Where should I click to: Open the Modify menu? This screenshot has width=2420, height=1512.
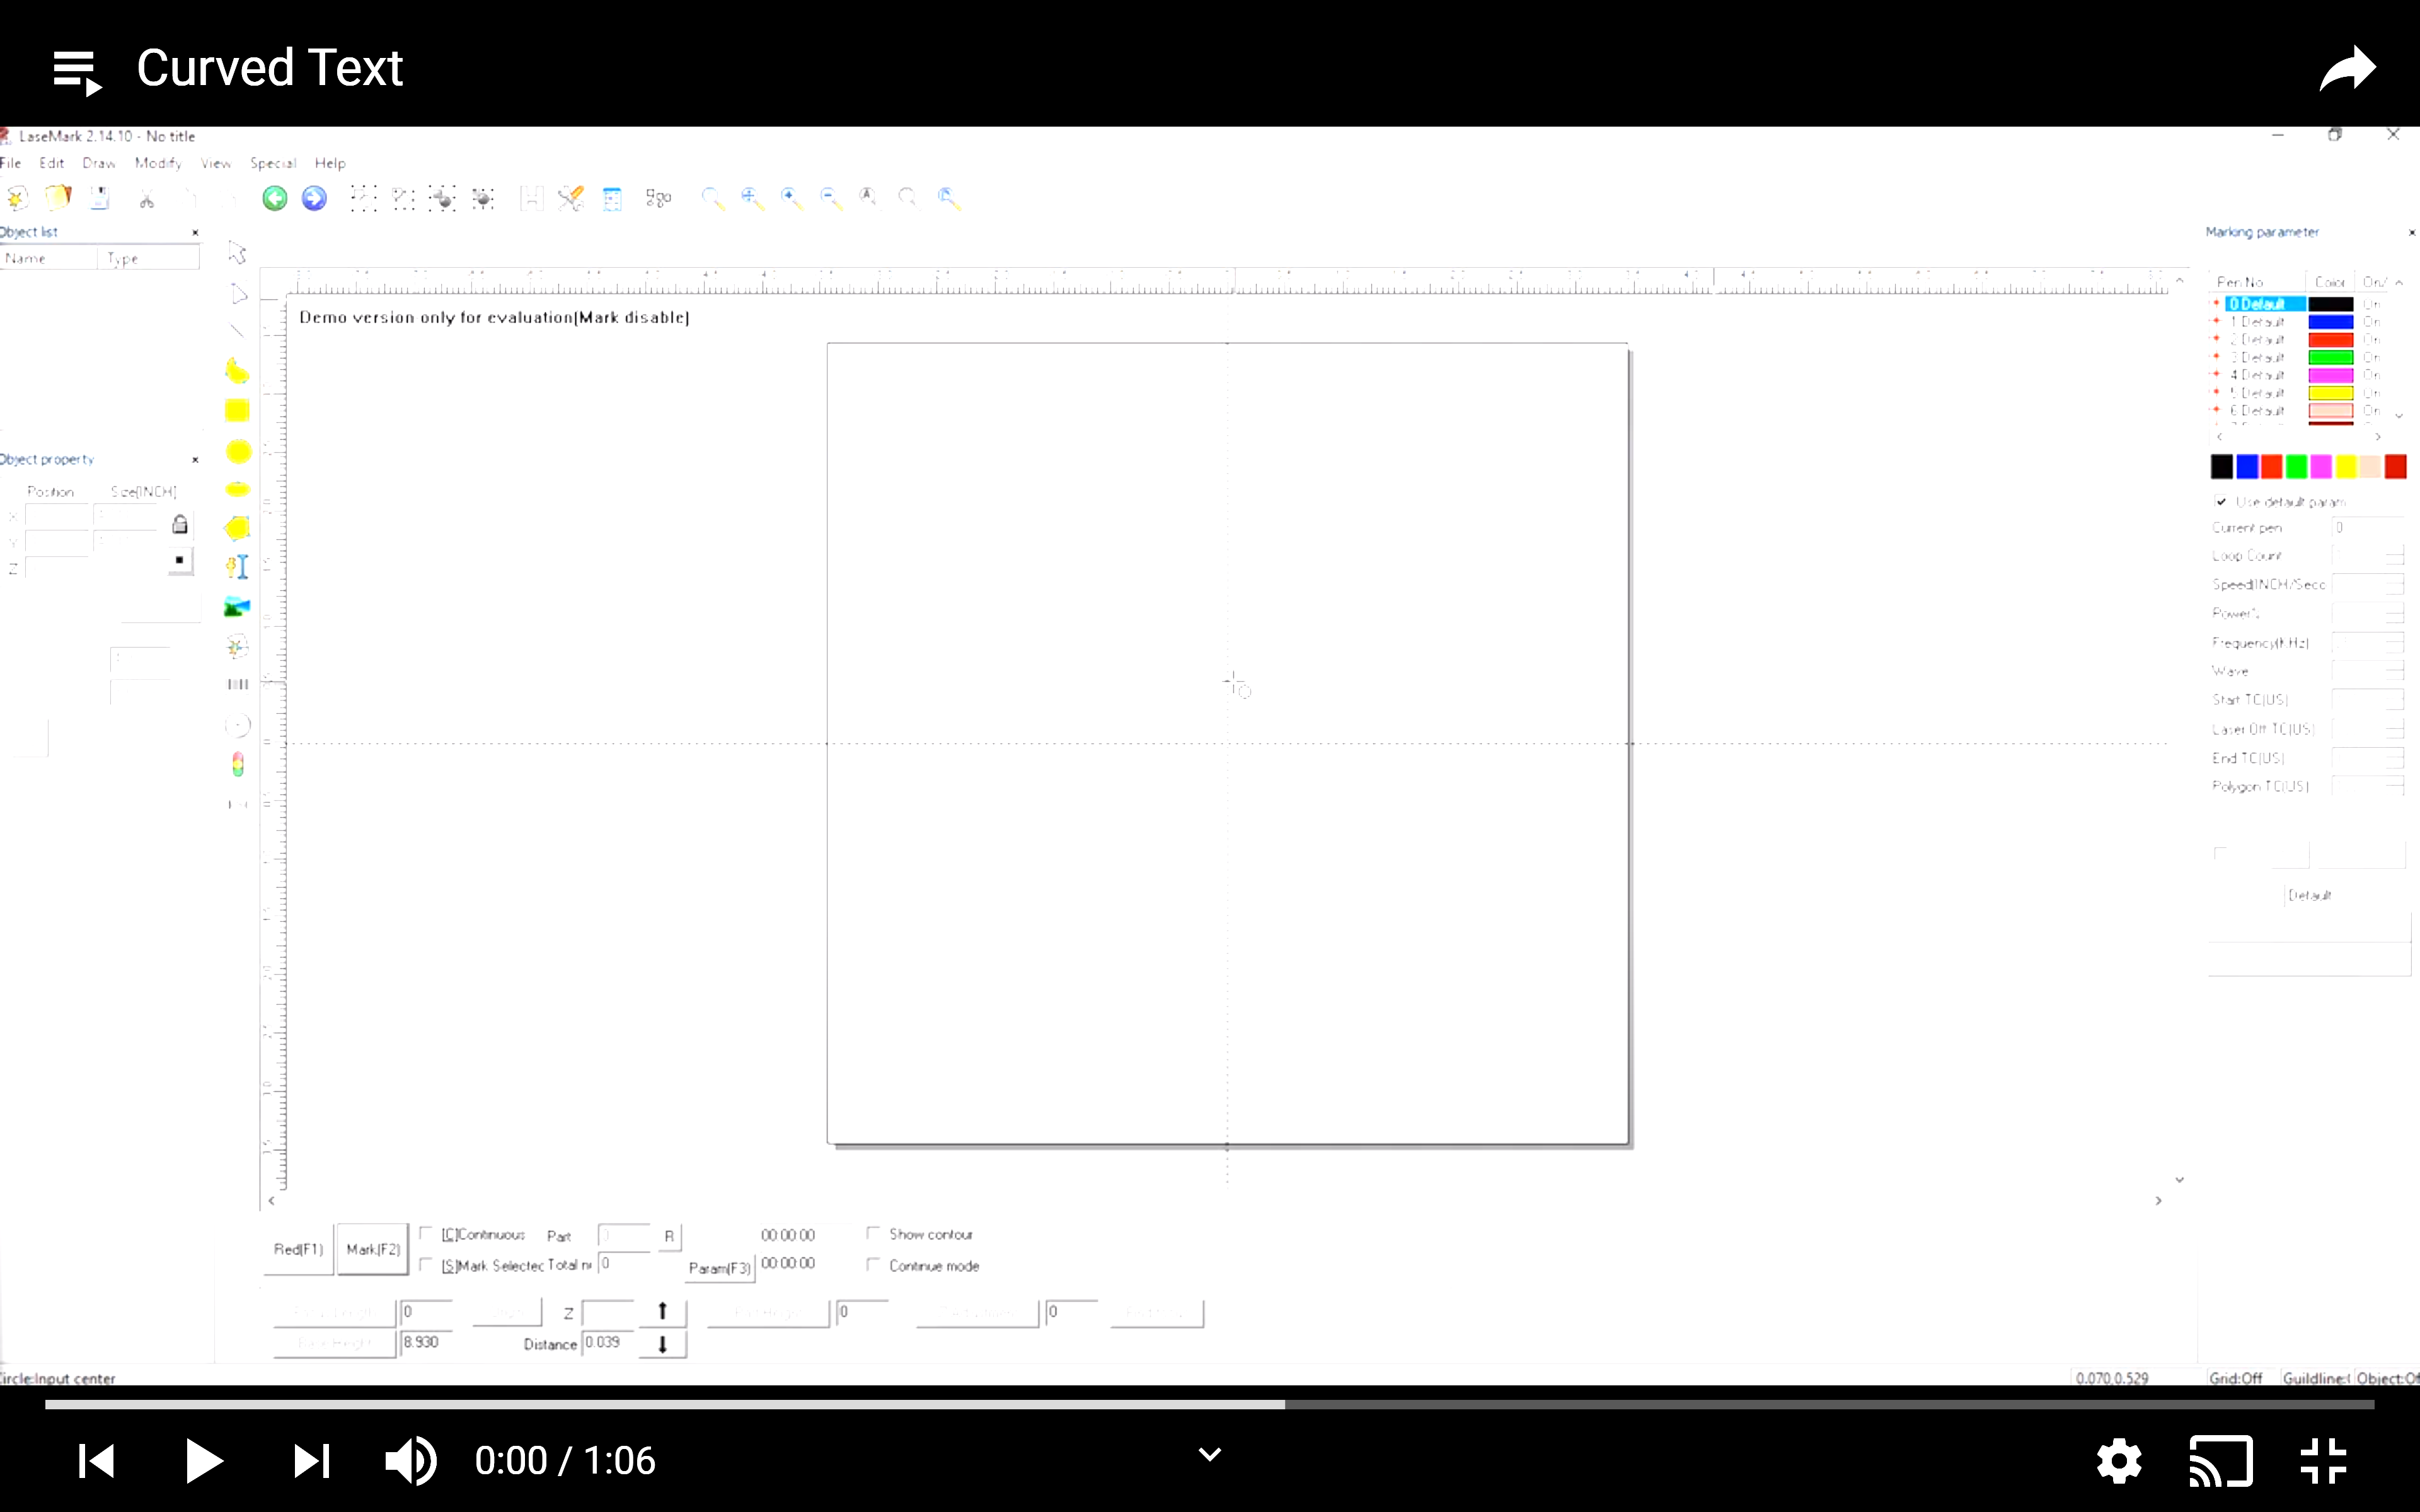158,163
